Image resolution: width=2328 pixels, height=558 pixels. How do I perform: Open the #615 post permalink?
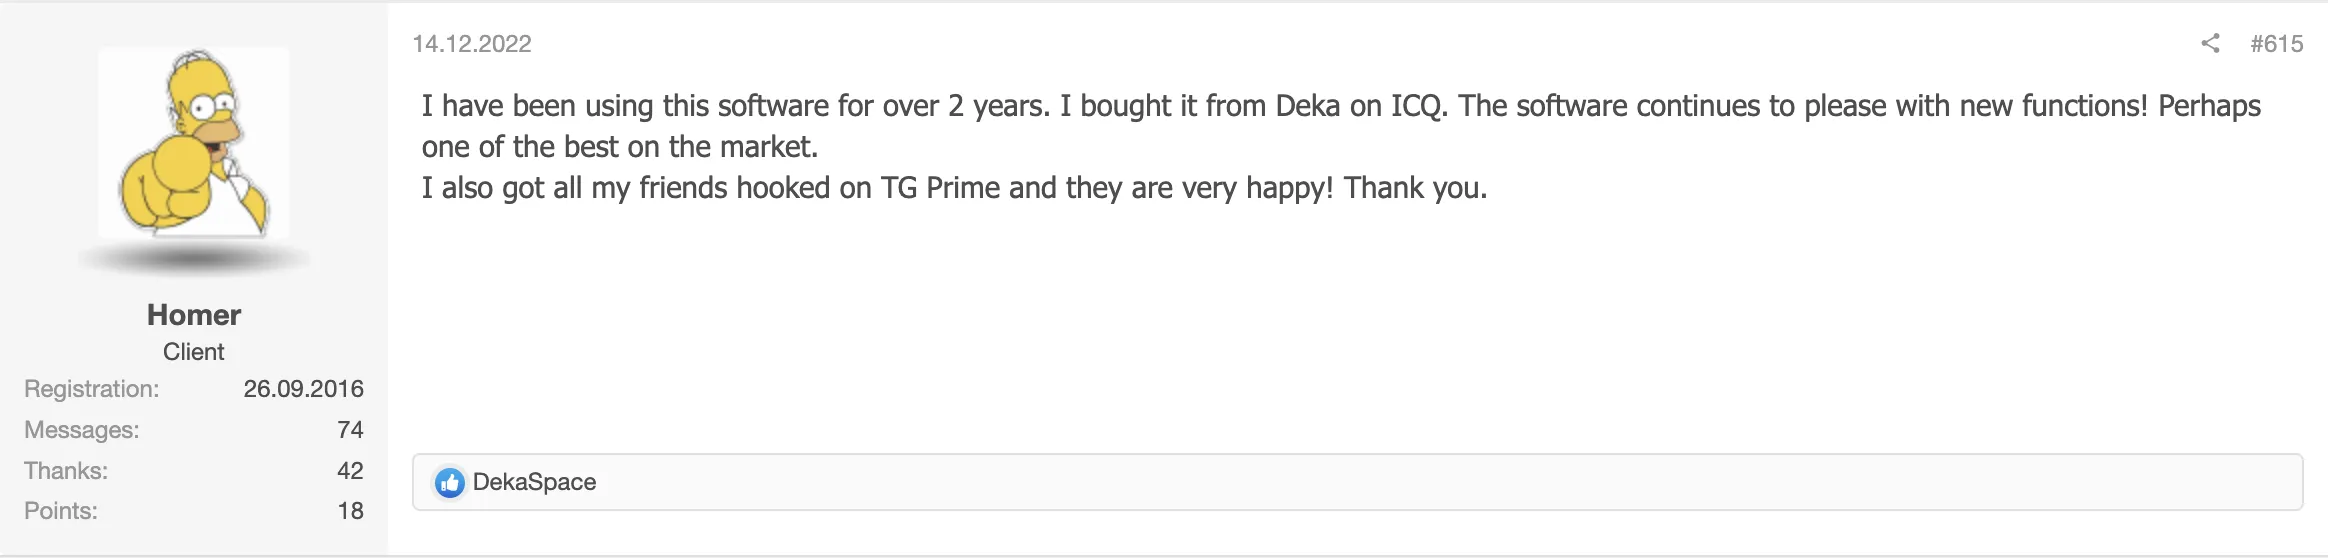[x=2276, y=44]
